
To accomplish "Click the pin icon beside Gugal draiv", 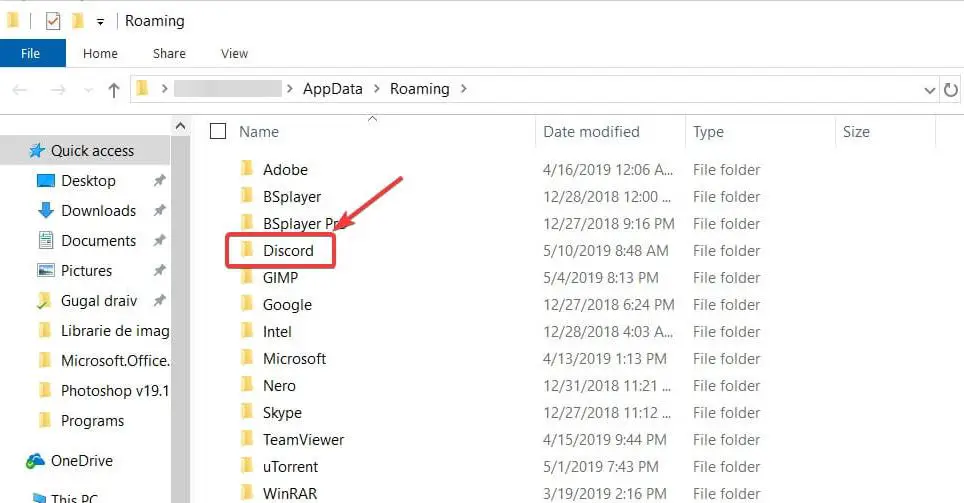I will pyautogui.click(x=159, y=301).
